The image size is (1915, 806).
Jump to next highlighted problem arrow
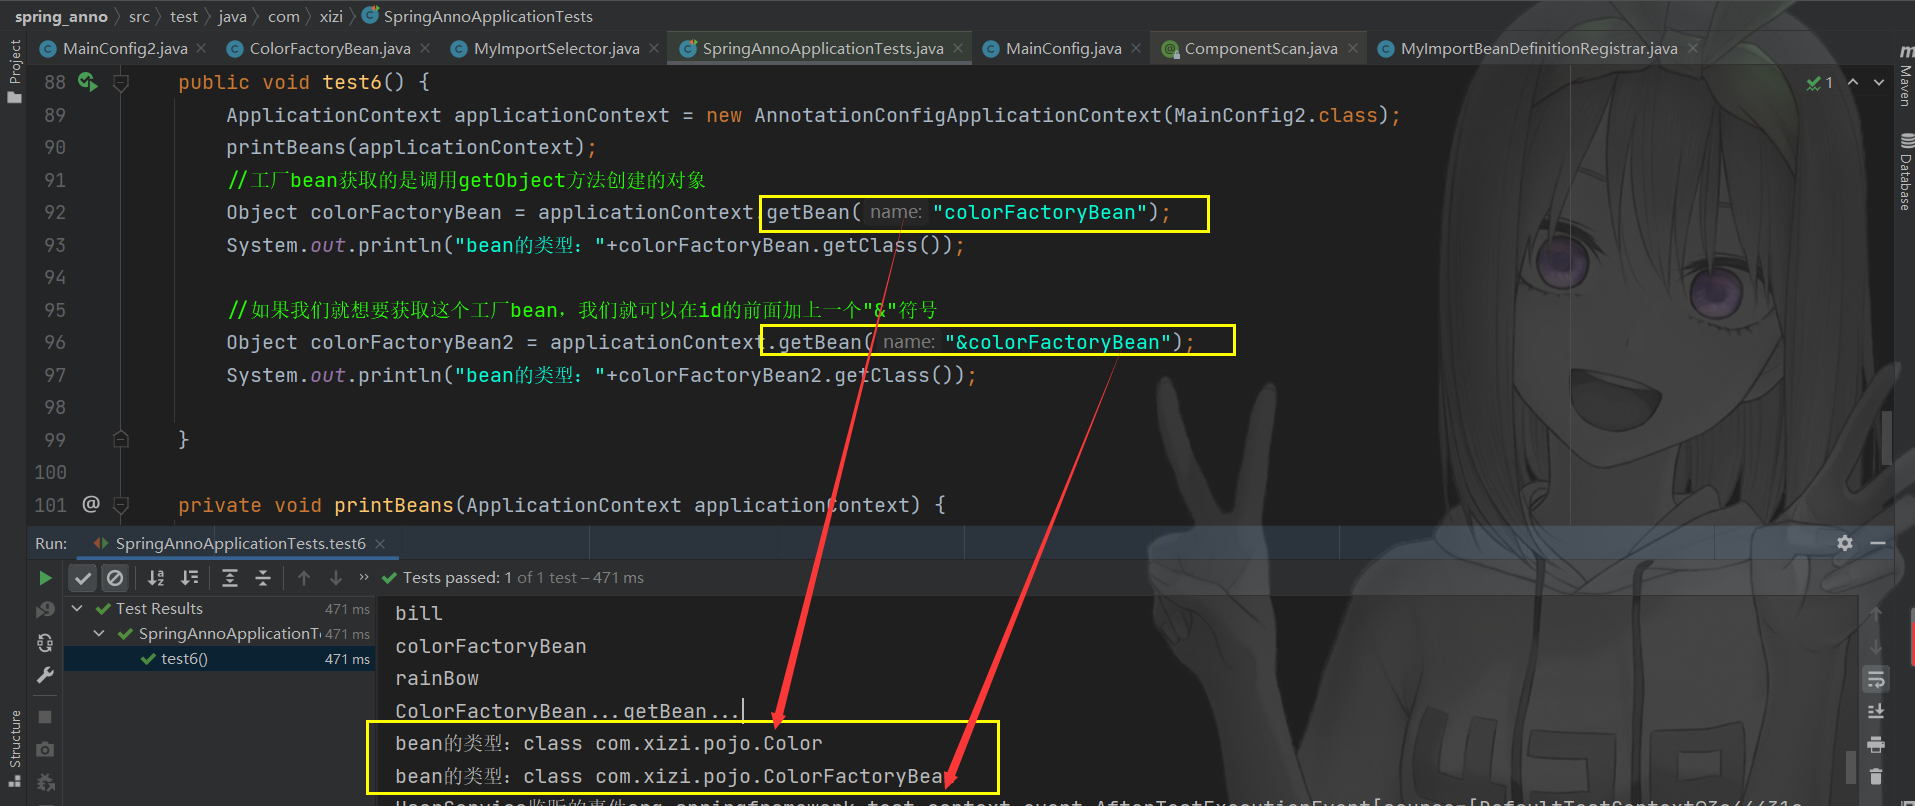click(1879, 82)
